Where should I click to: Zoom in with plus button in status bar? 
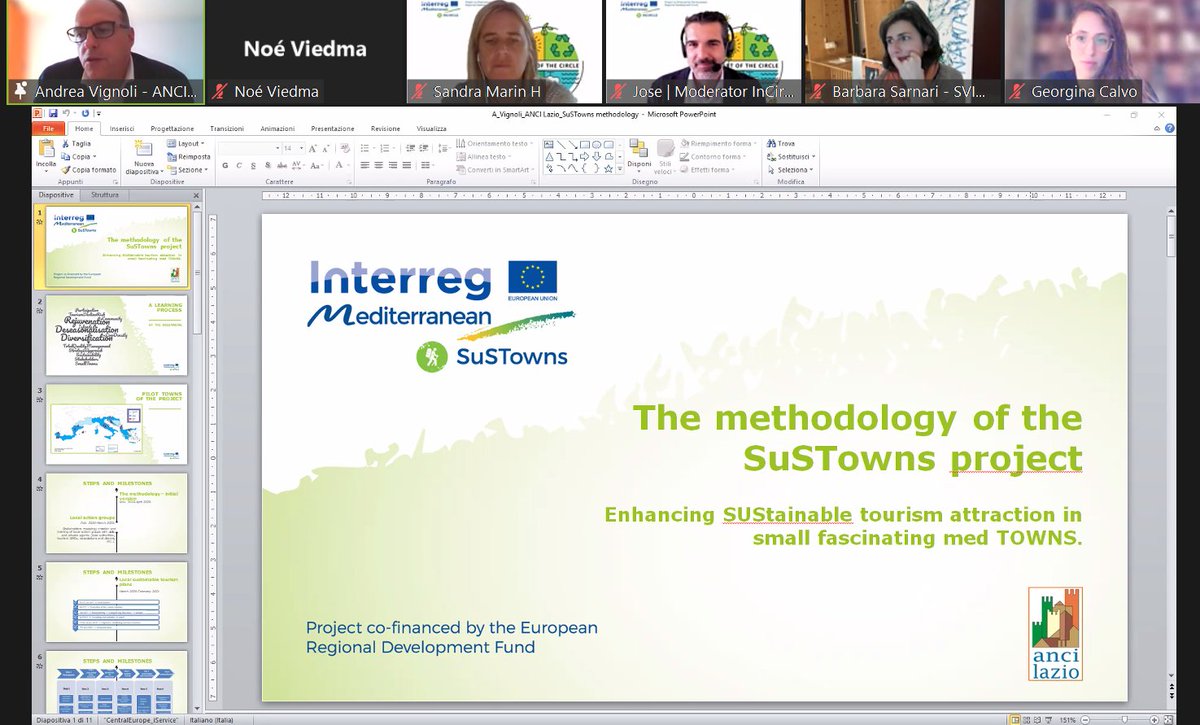[1154, 720]
